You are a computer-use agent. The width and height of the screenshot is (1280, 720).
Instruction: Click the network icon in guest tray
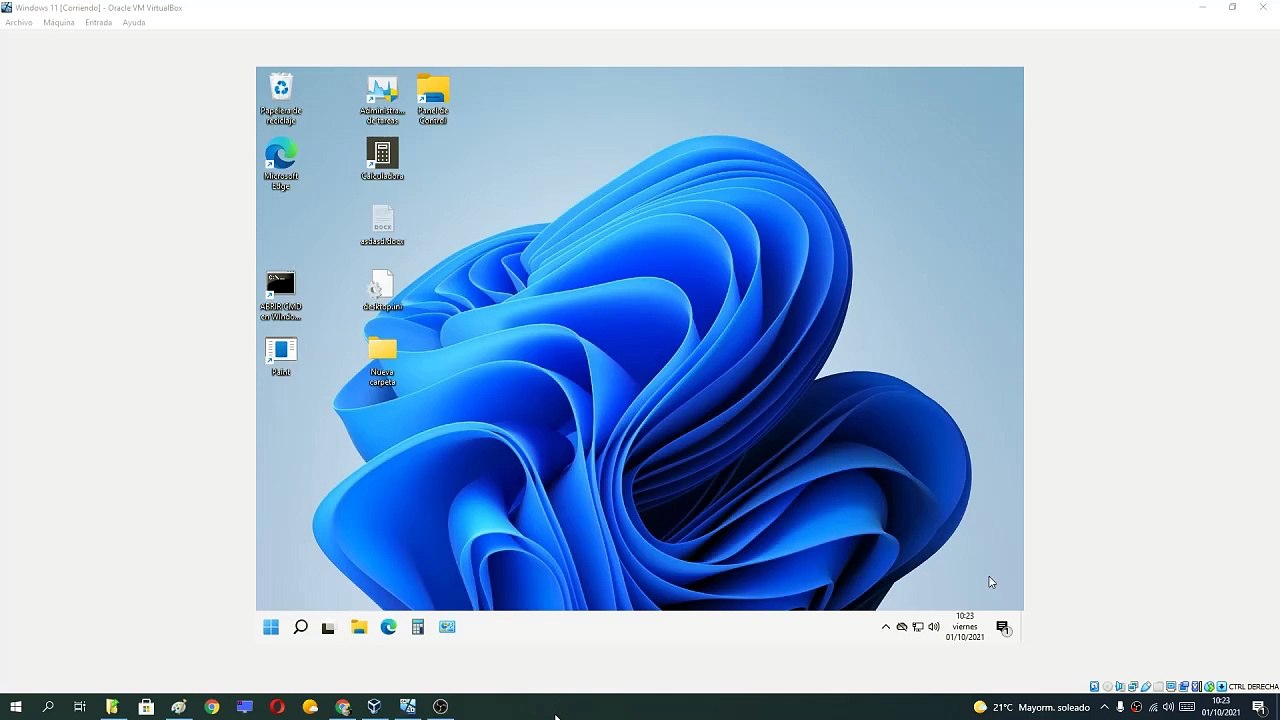point(918,627)
